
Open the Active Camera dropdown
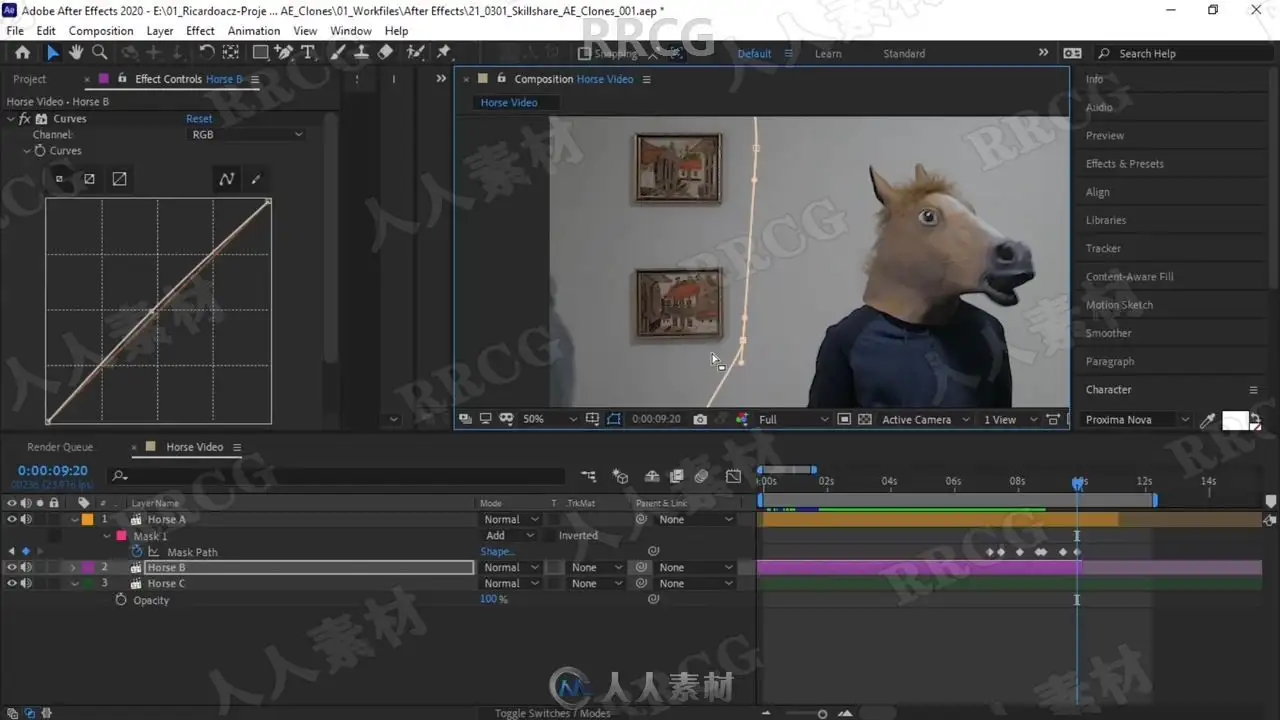925,420
